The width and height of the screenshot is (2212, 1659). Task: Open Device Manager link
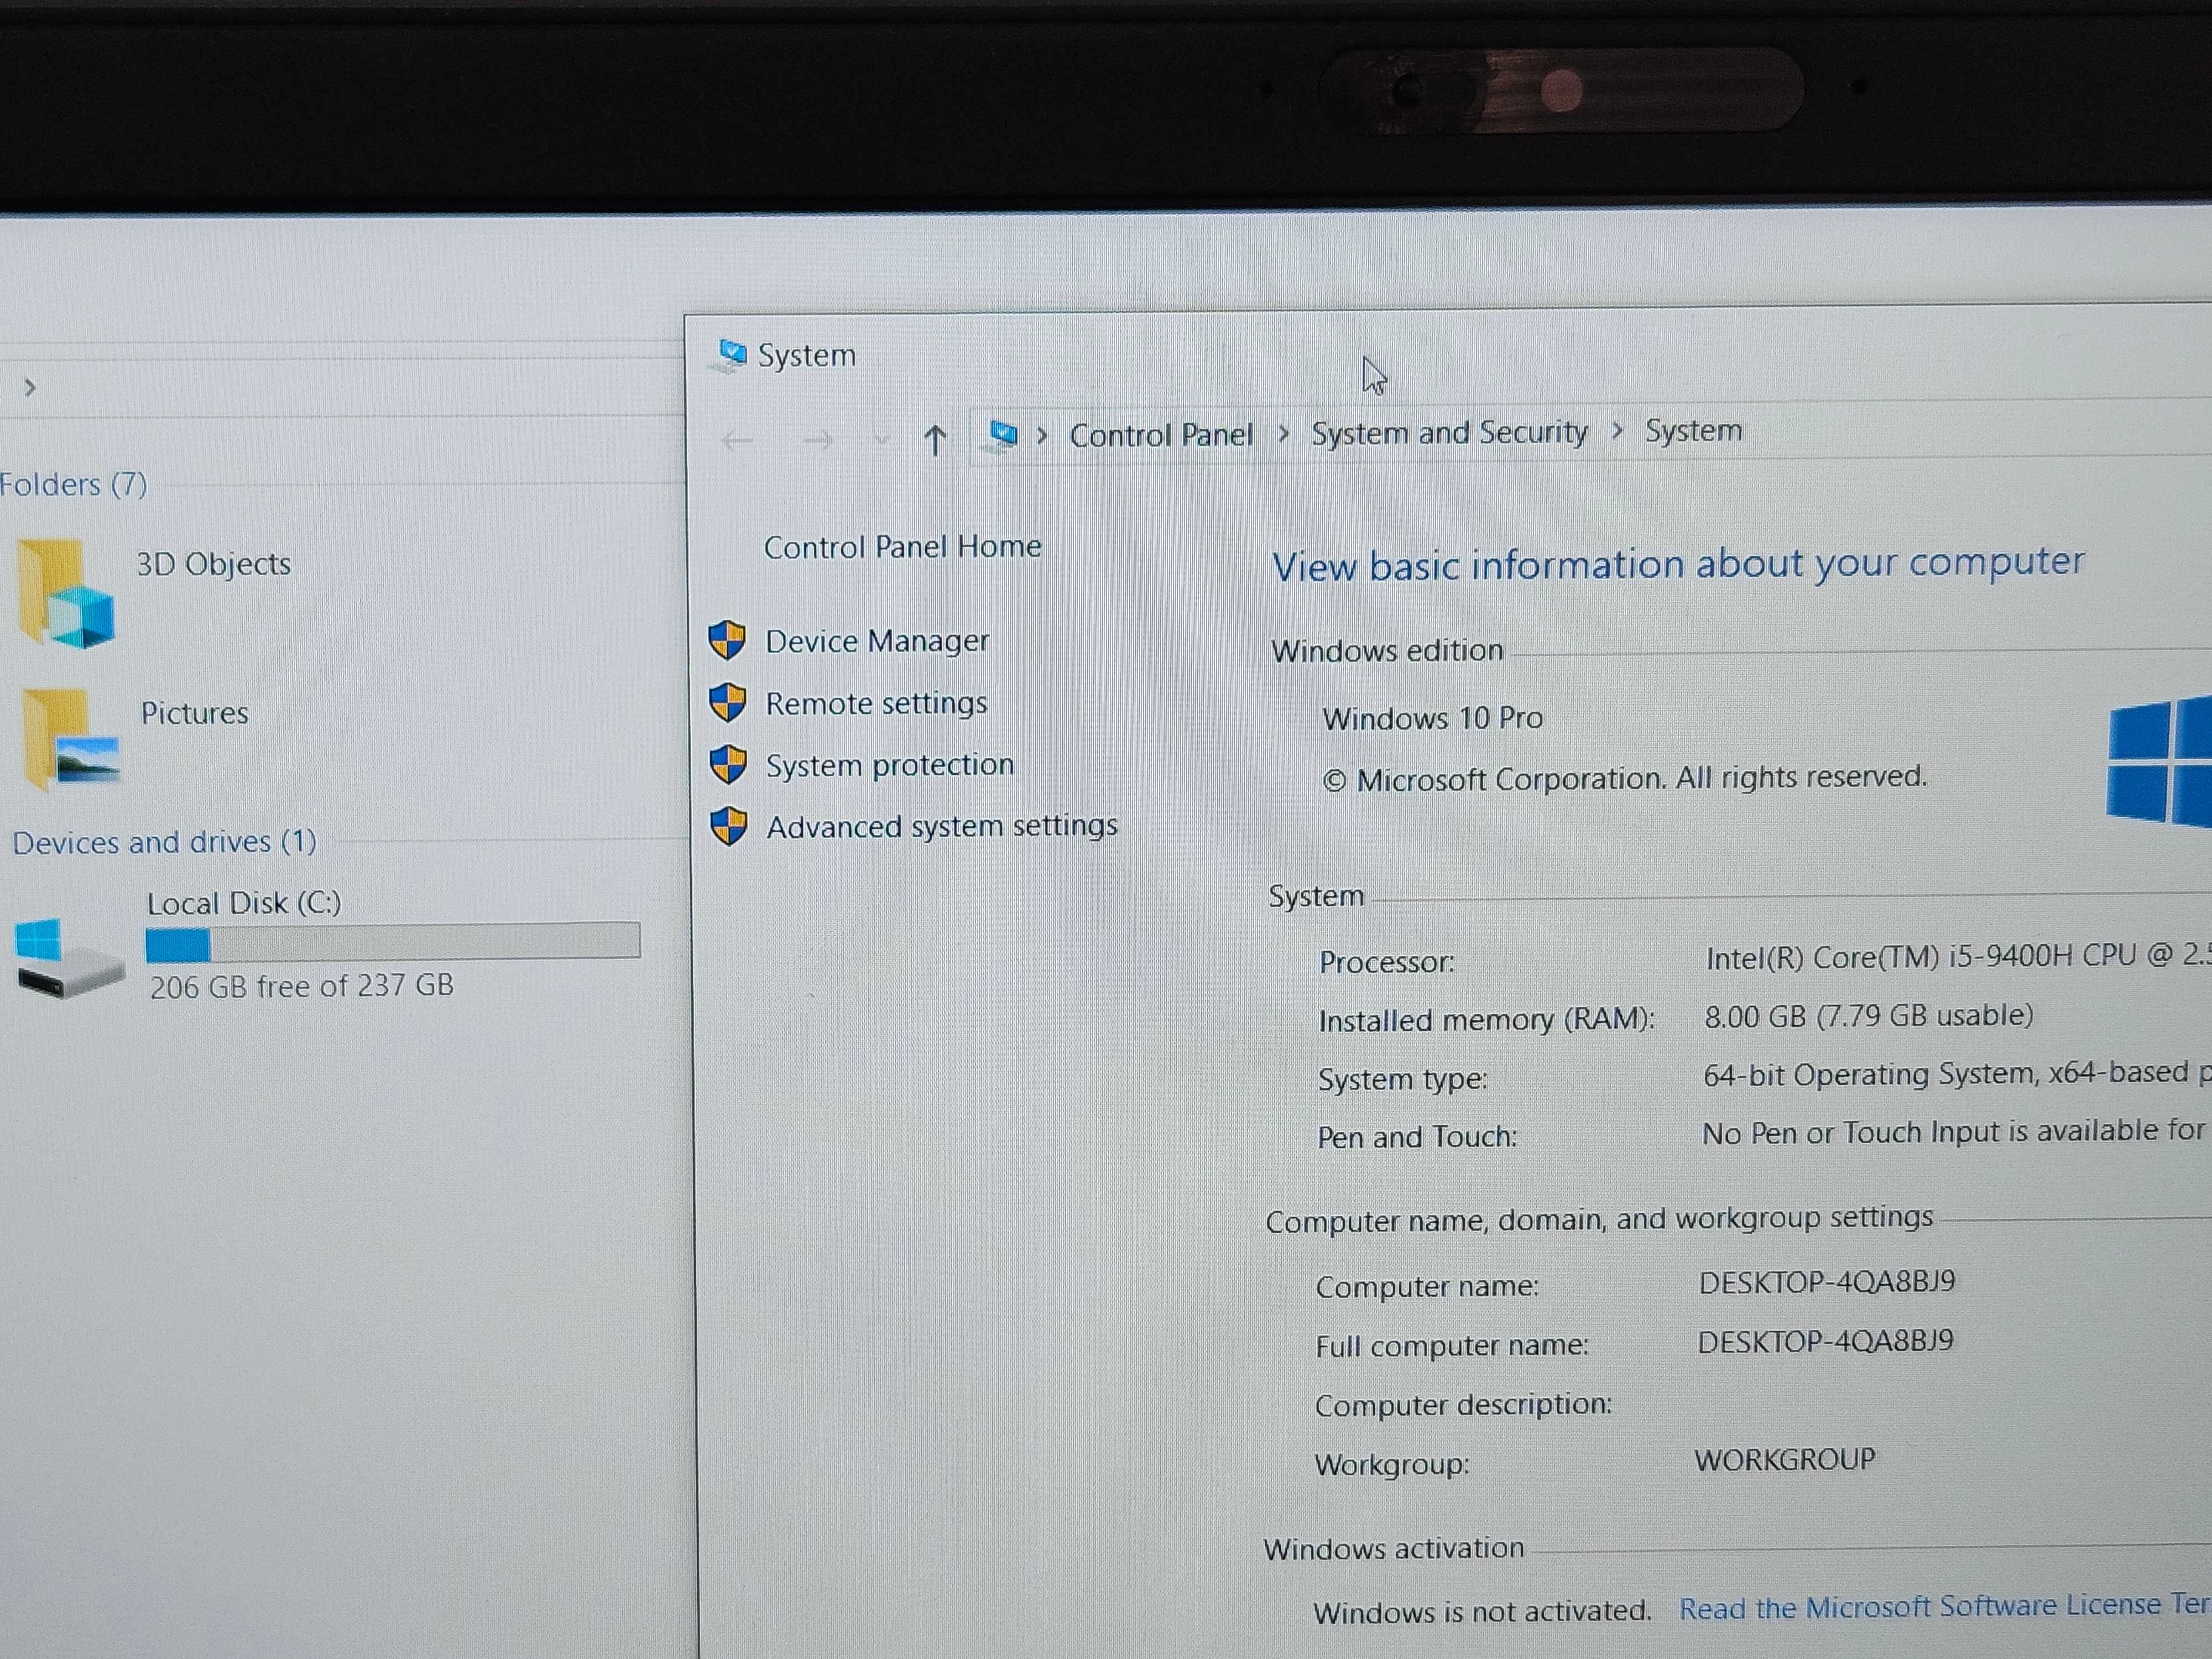point(877,641)
